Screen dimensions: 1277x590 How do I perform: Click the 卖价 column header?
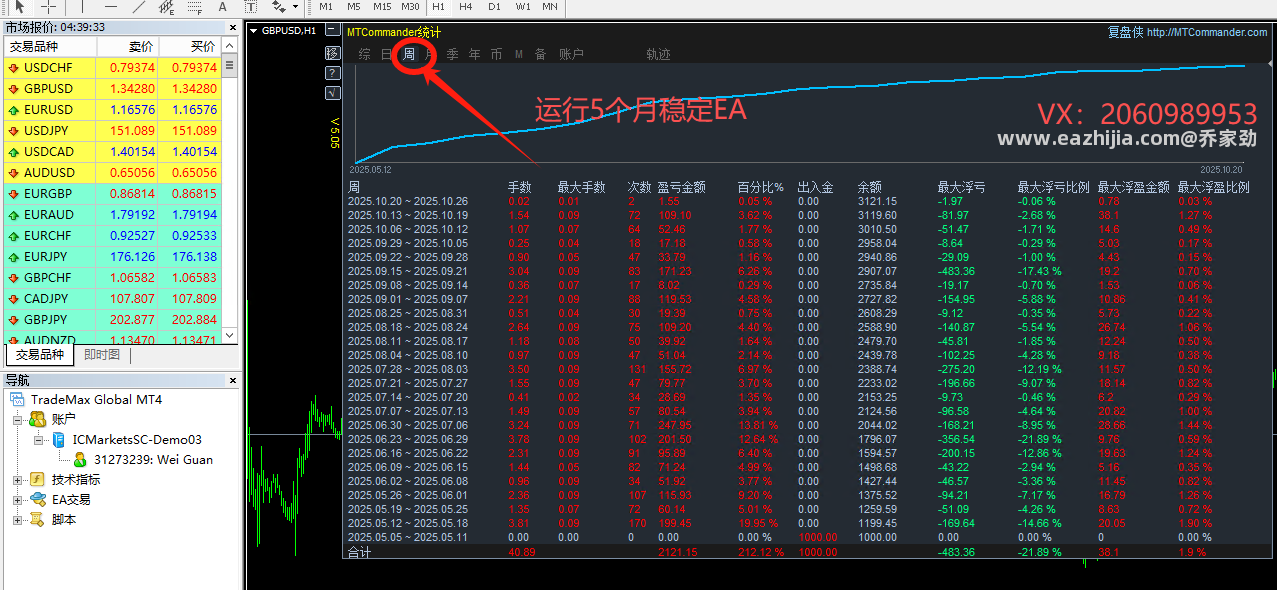pyautogui.click(x=127, y=47)
